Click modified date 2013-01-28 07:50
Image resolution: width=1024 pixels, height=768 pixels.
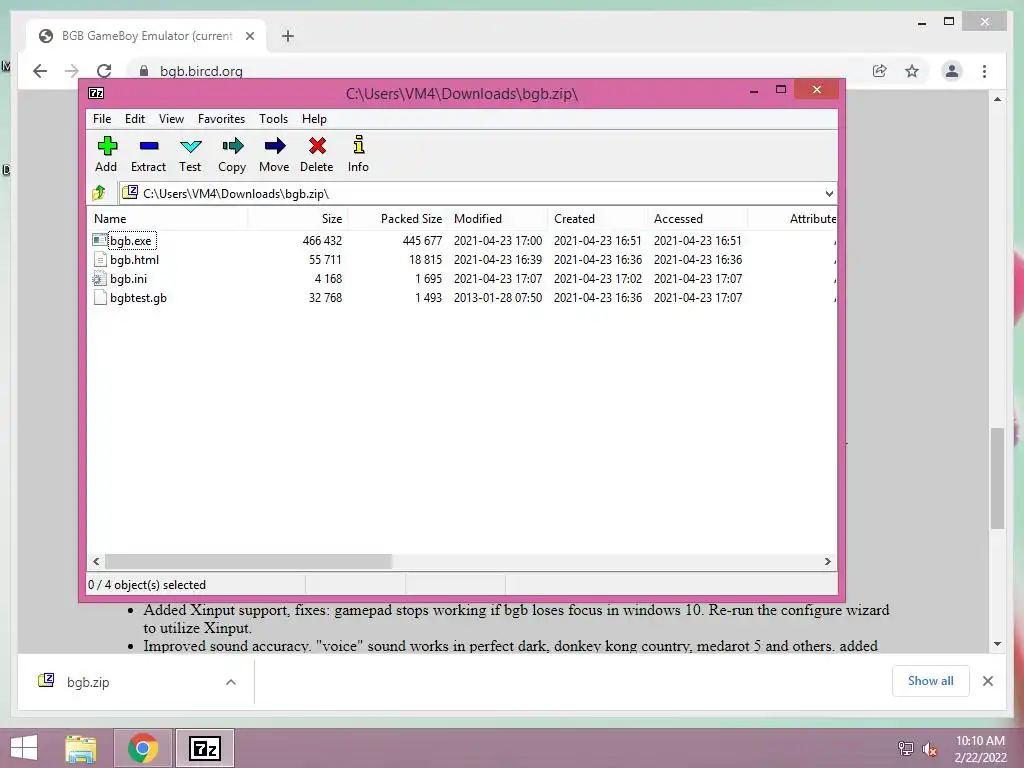498,297
